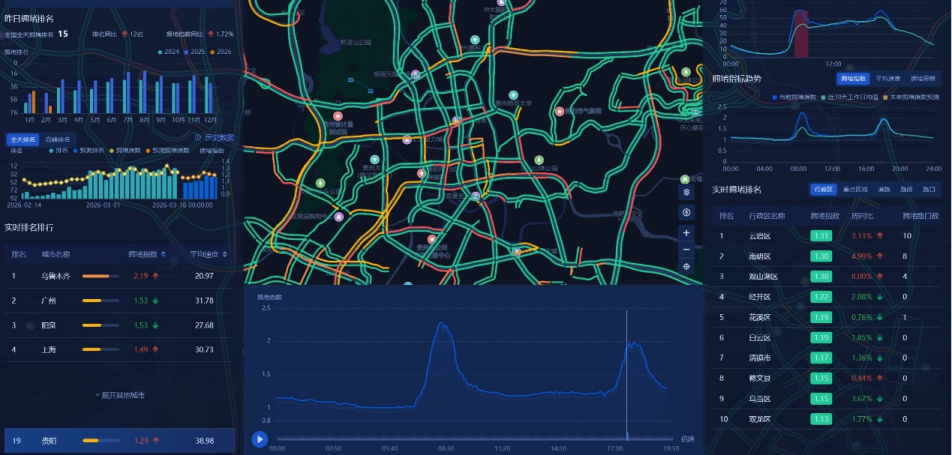Select the 拥堵指数 trend tab
Screen dimensions: 952x455
tap(853, 77)
